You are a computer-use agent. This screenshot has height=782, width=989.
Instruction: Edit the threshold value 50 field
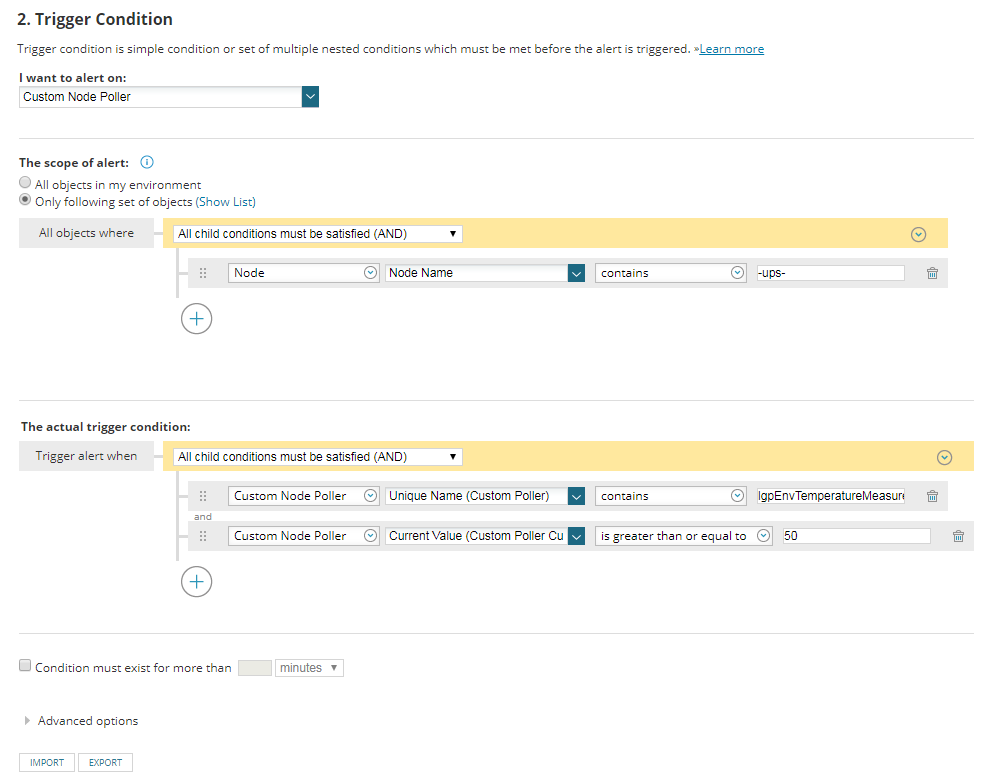(856, 536)
